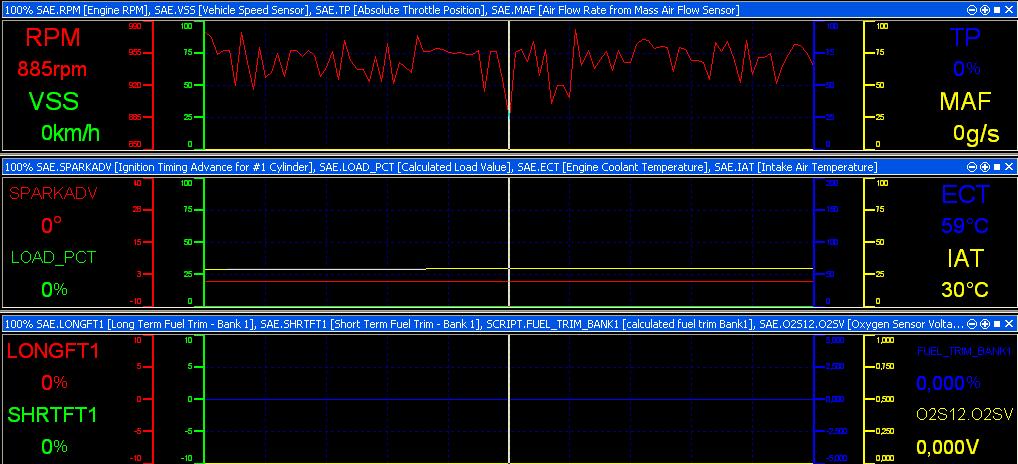This screenshot has width=1018, height=464.
Task: Select the RPM 885rpm readout
Action: [52, 68]
